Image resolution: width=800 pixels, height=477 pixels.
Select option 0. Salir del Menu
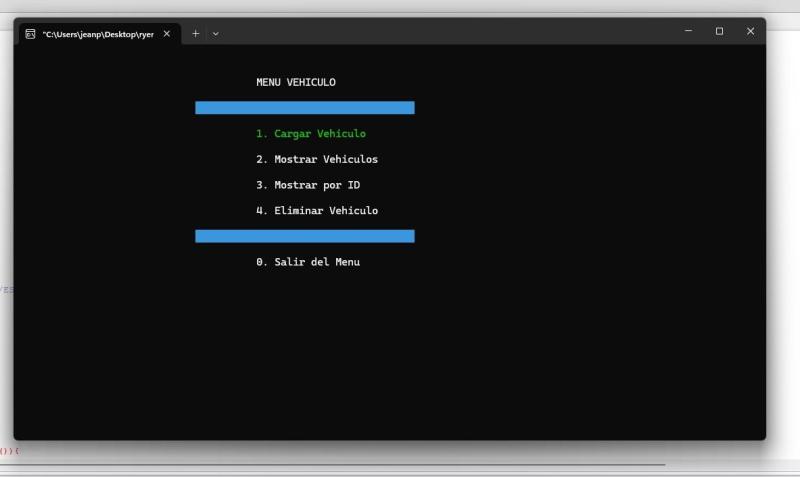(x=308, y=262)
